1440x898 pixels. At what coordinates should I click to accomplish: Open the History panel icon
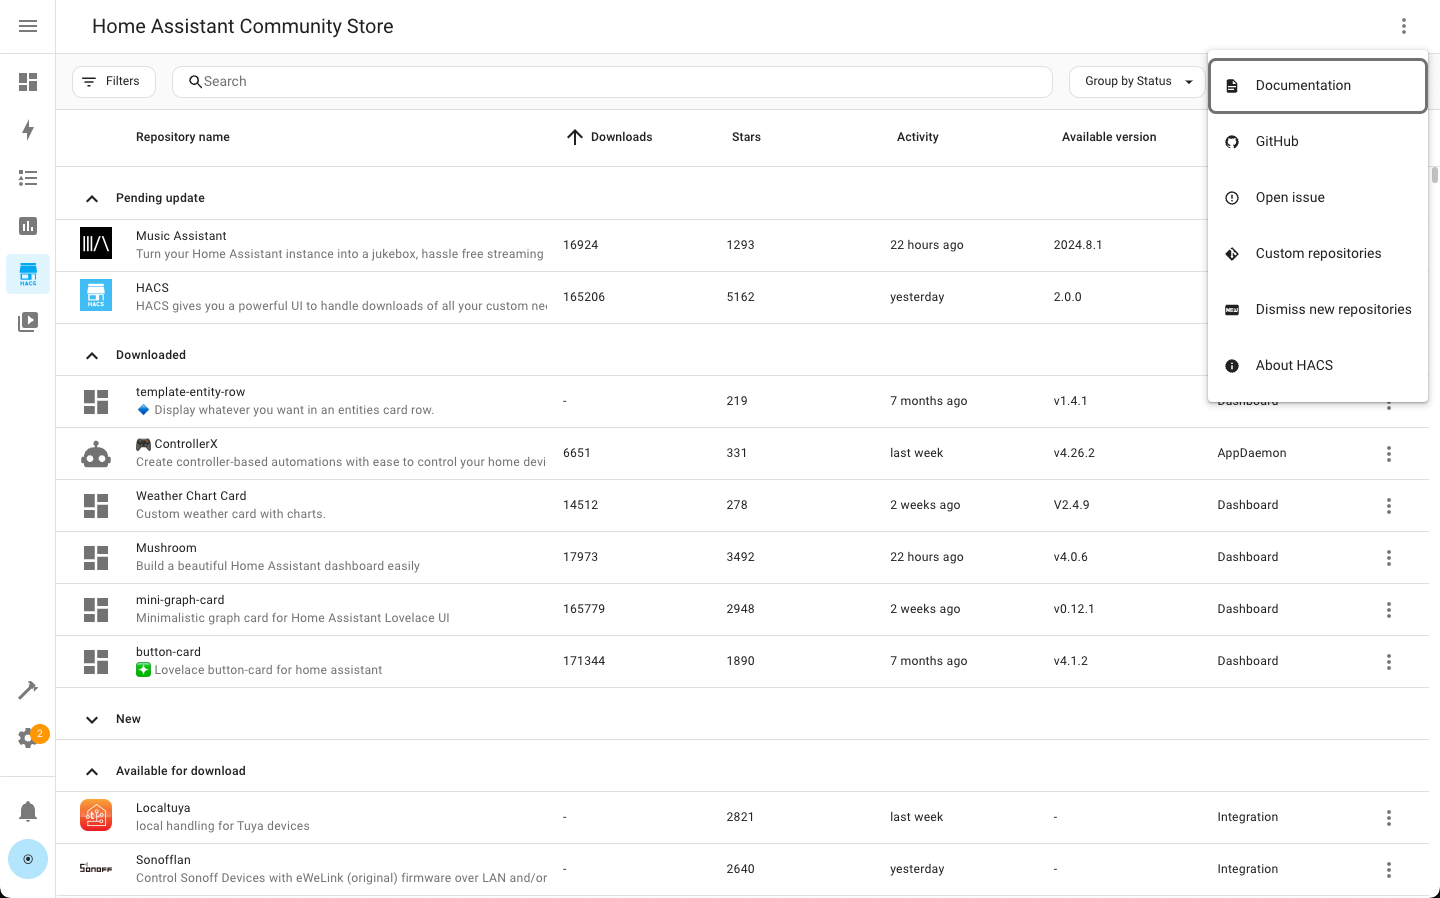[x=28, y=226]
